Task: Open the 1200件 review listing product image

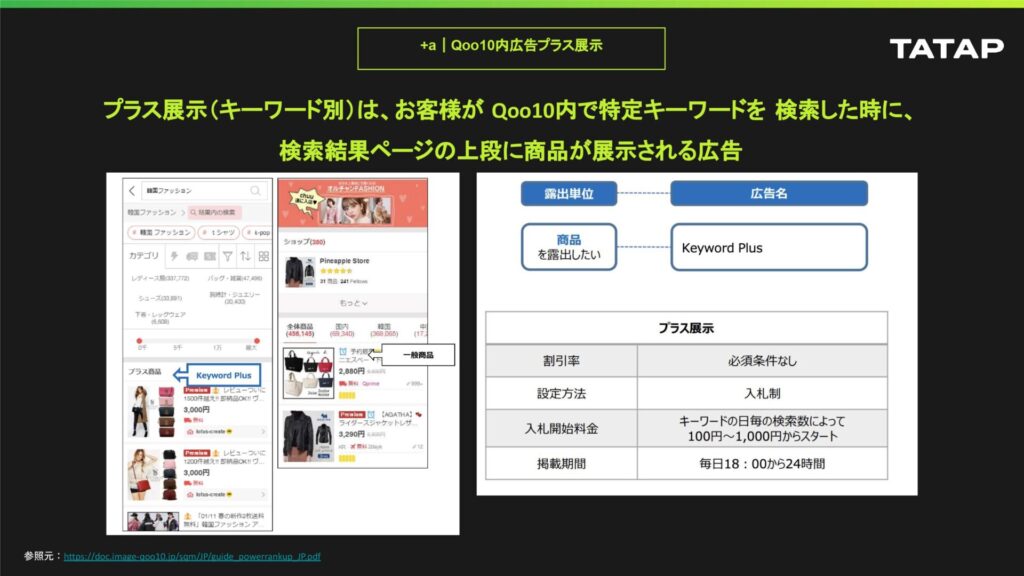Action: click(153, 474)
